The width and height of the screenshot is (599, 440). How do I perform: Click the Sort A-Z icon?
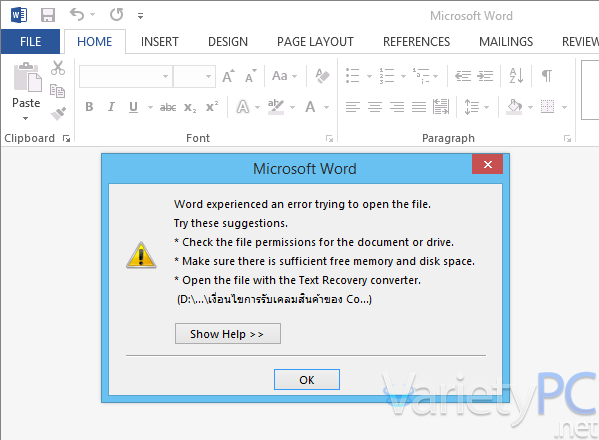point(516,76)
